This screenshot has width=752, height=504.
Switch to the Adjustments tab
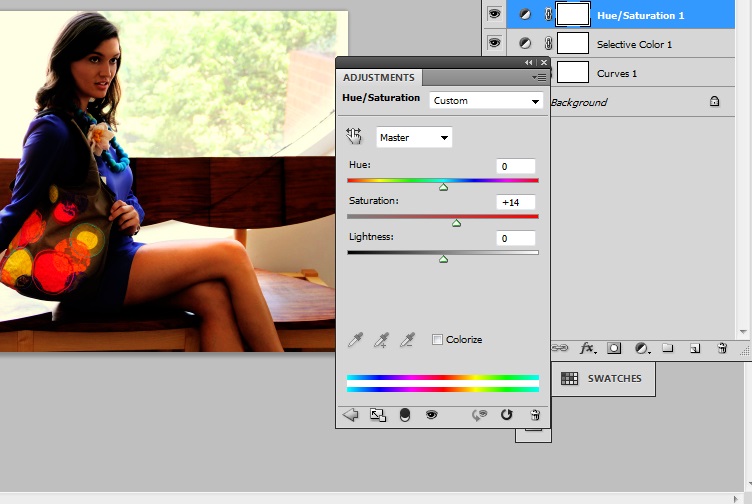pos(378,77)
